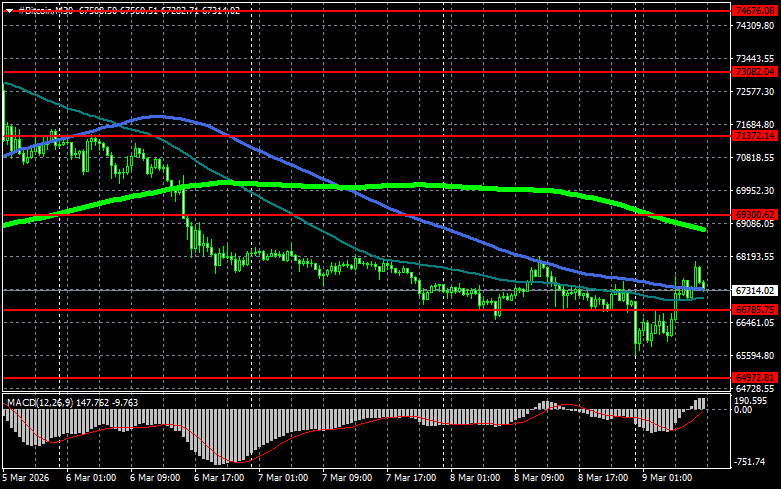The width and height of the screenshot is (781, 489).
Task: Click the 8 Mar 17:00 time label
Action: pyautogui.click(x=603, y=478)
